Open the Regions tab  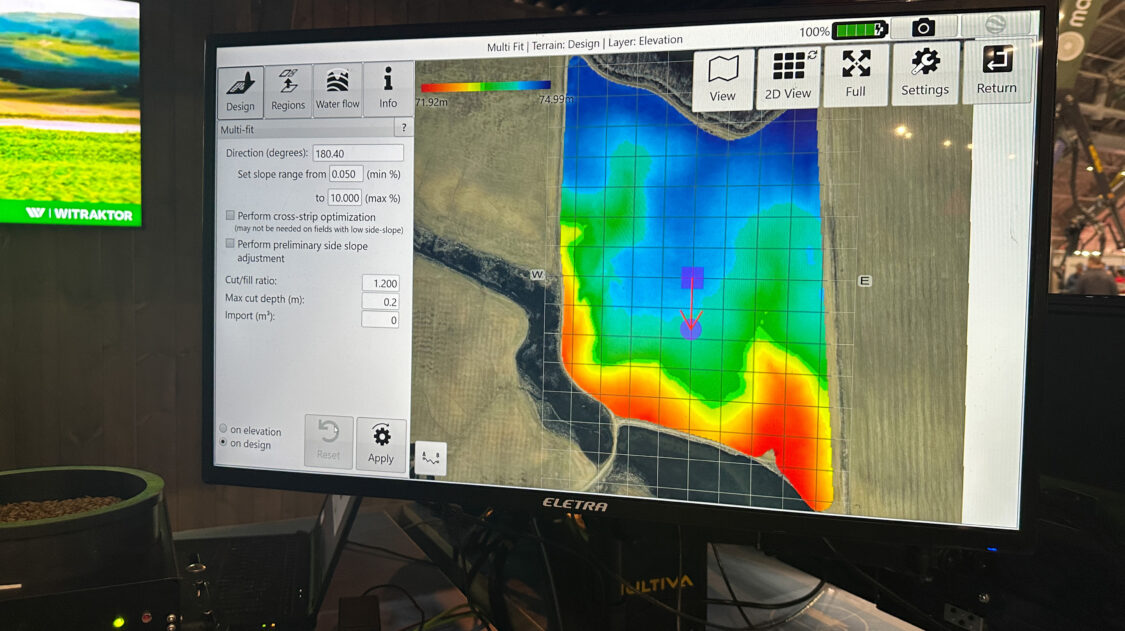288,92
